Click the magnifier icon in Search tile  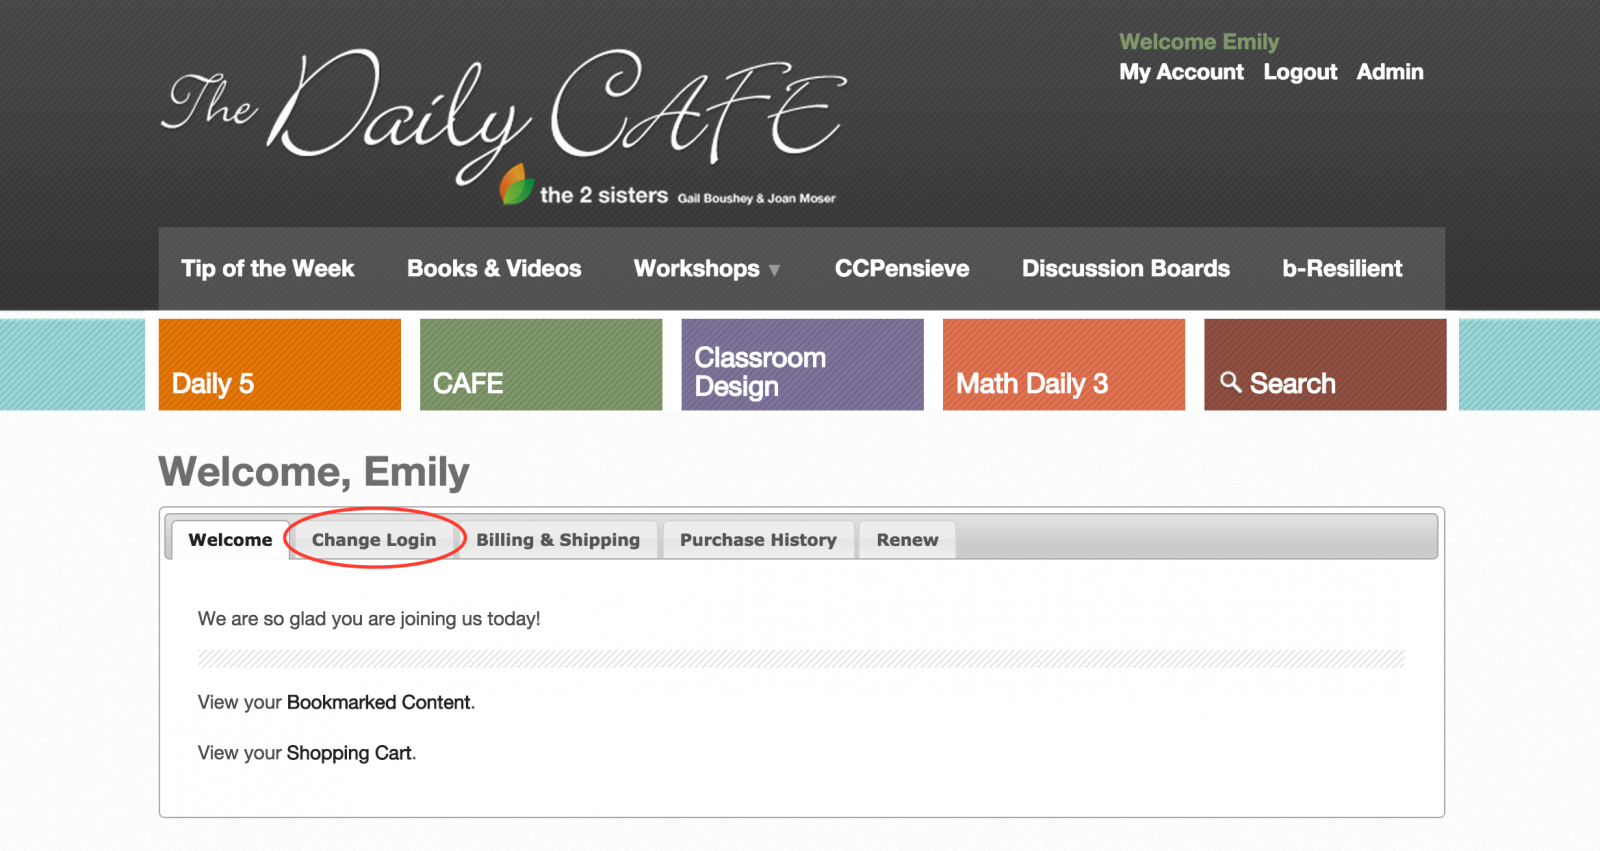coord(1231,382)
